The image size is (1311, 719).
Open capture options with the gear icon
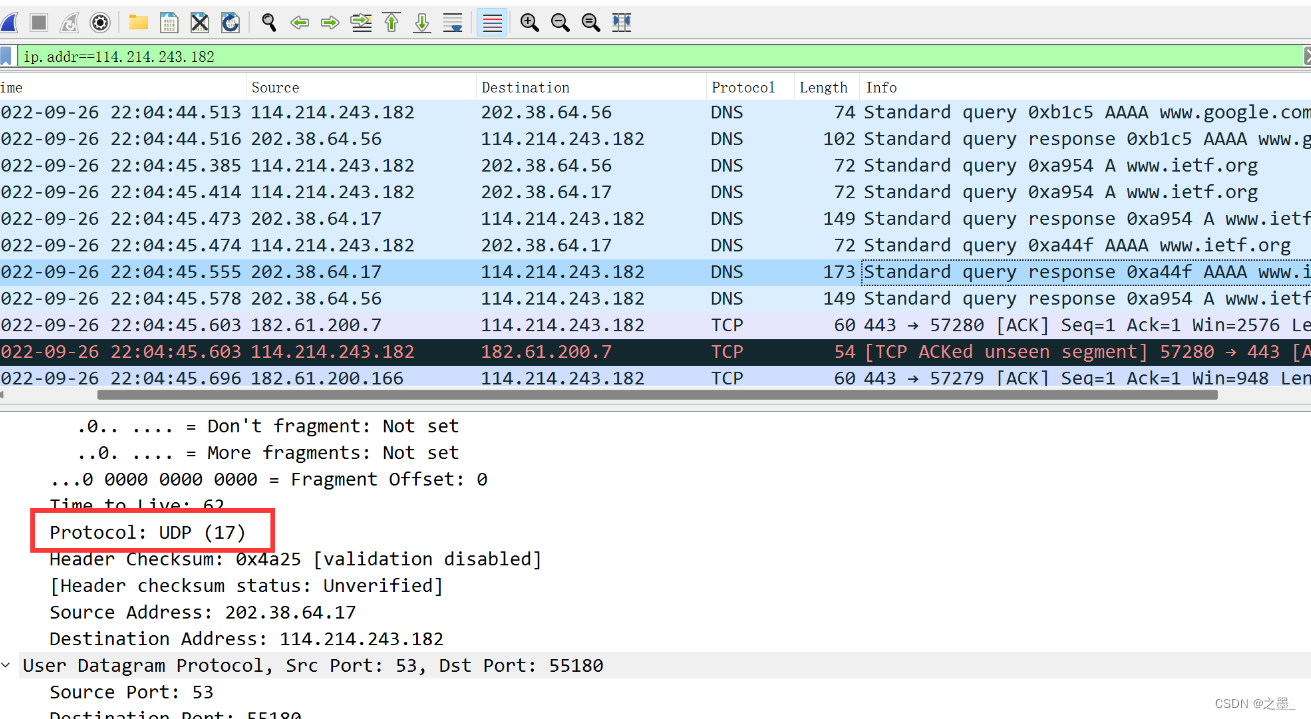pos(100,22)
